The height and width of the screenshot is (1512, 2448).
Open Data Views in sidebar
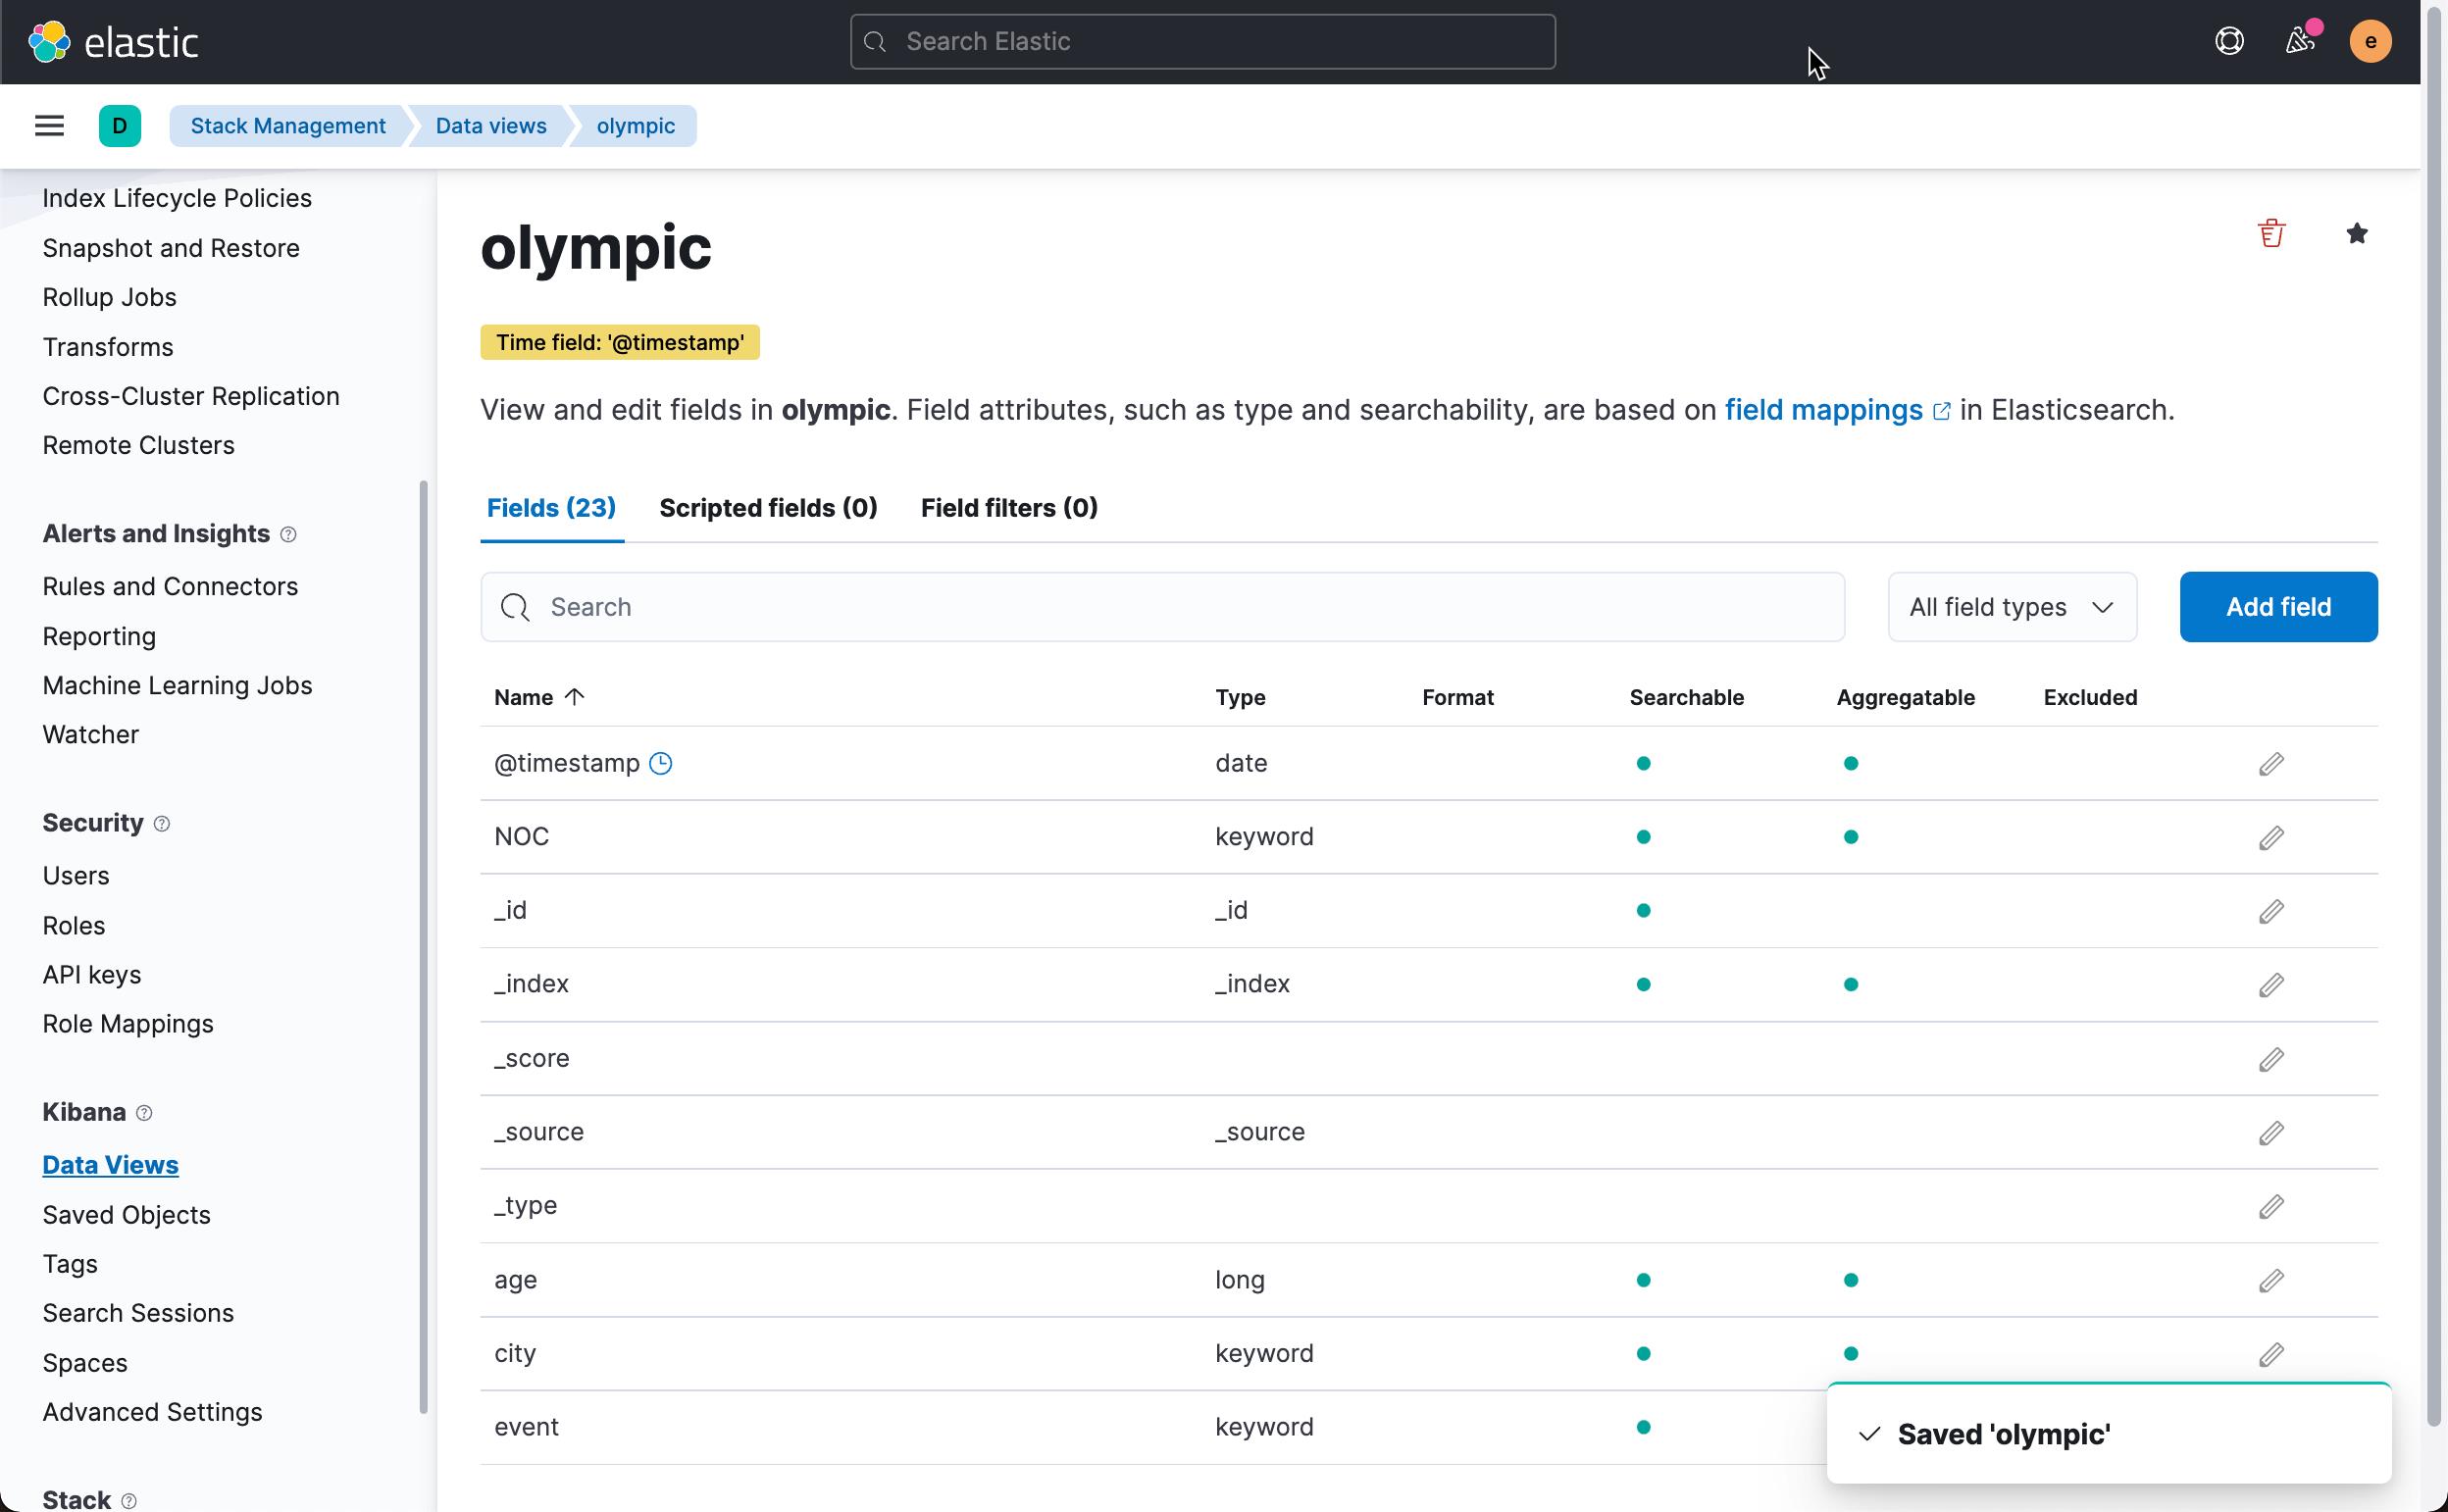coord(110,1165)
